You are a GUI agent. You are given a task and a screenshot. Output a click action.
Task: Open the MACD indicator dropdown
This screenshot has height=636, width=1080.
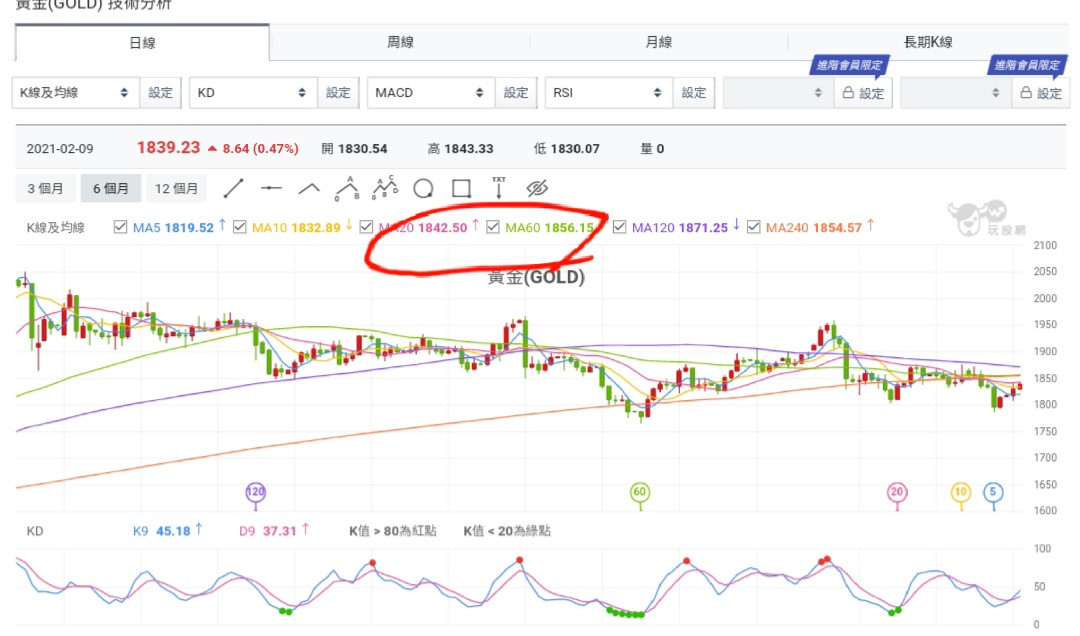tap(430, 93)
